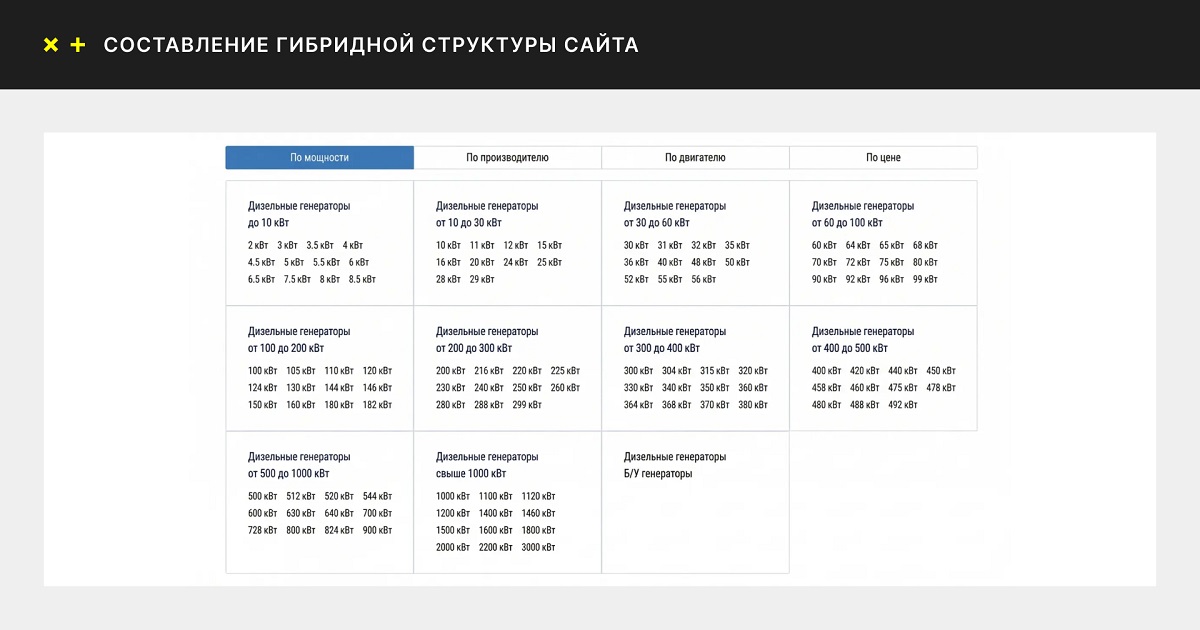Image resolution: width=1200 pixels, height=630 pixels.
Task: Click the yellow plus icon in header
Action: pos(78,45)
